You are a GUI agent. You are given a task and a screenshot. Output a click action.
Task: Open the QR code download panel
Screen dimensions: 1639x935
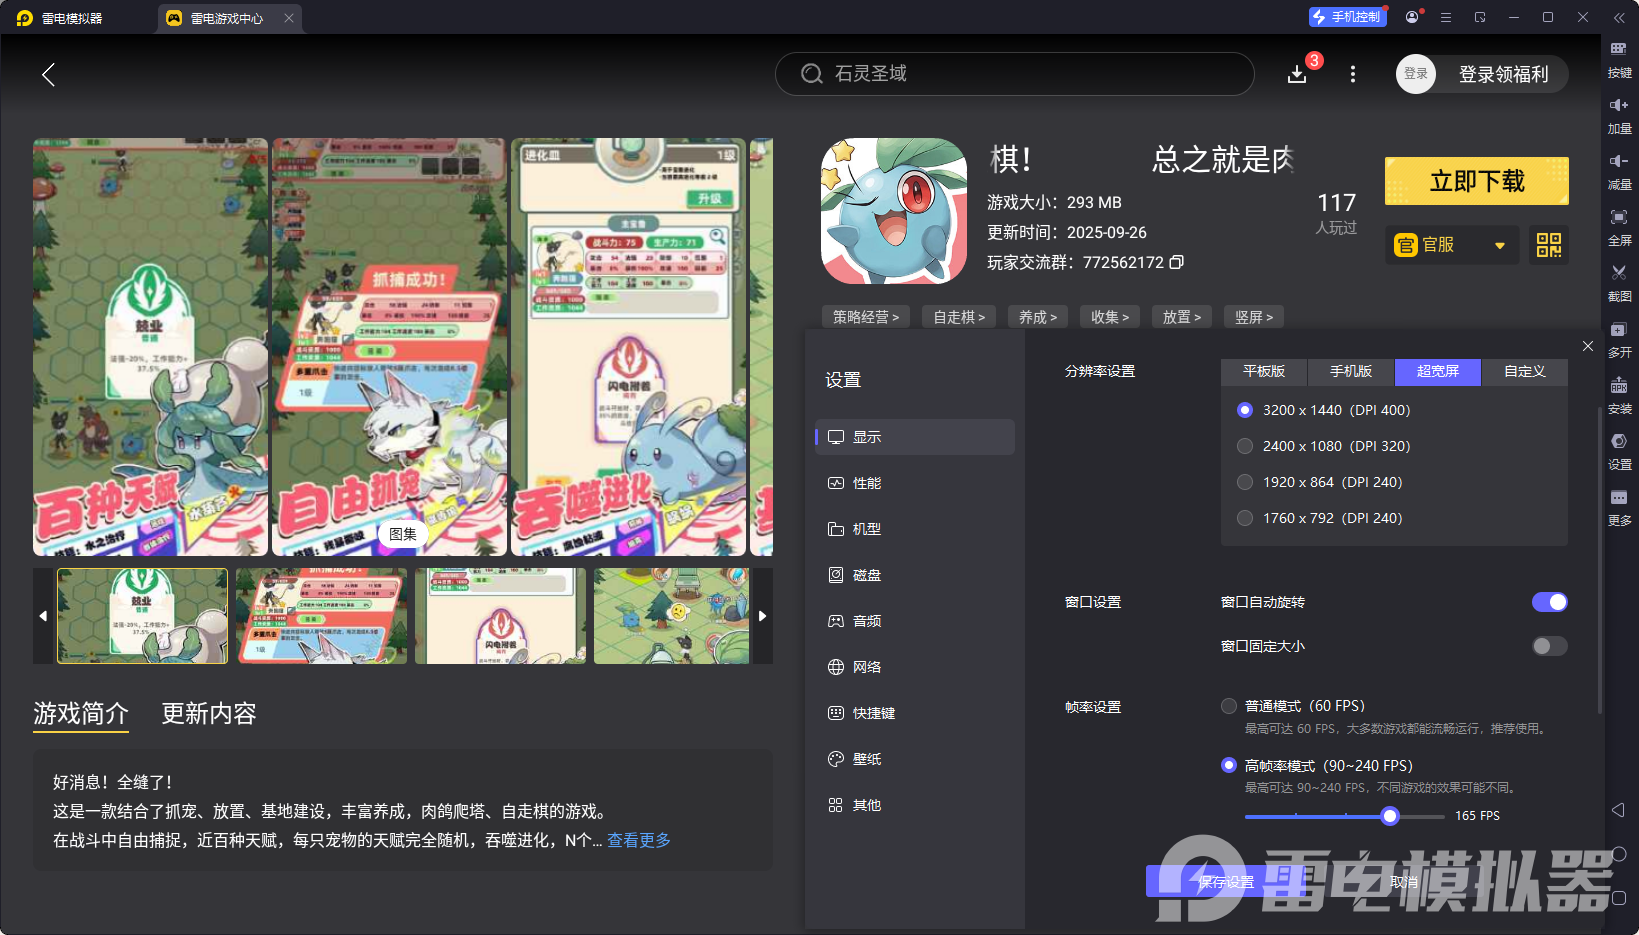1548,245
